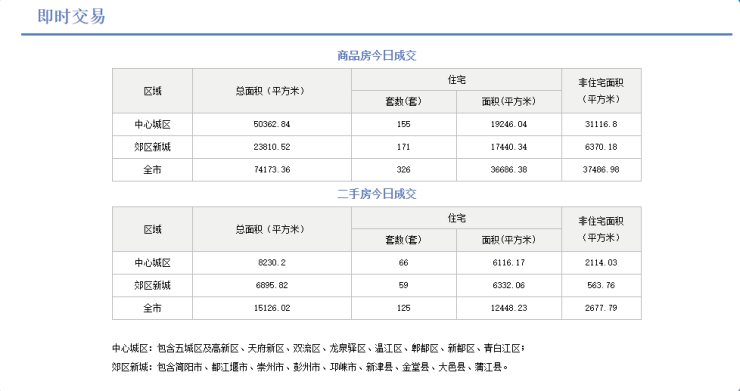Select 全市 row label in 二手房 table
Screen dimensions: 740x391
click(x=152, y=308)
